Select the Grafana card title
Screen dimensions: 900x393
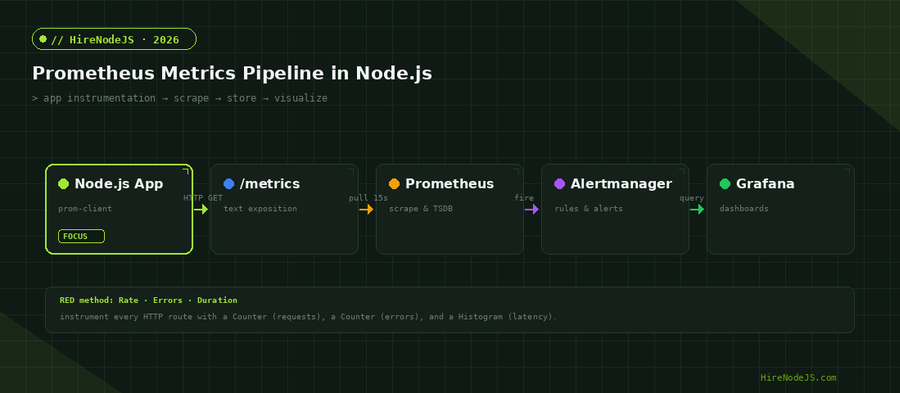point(765,184)
